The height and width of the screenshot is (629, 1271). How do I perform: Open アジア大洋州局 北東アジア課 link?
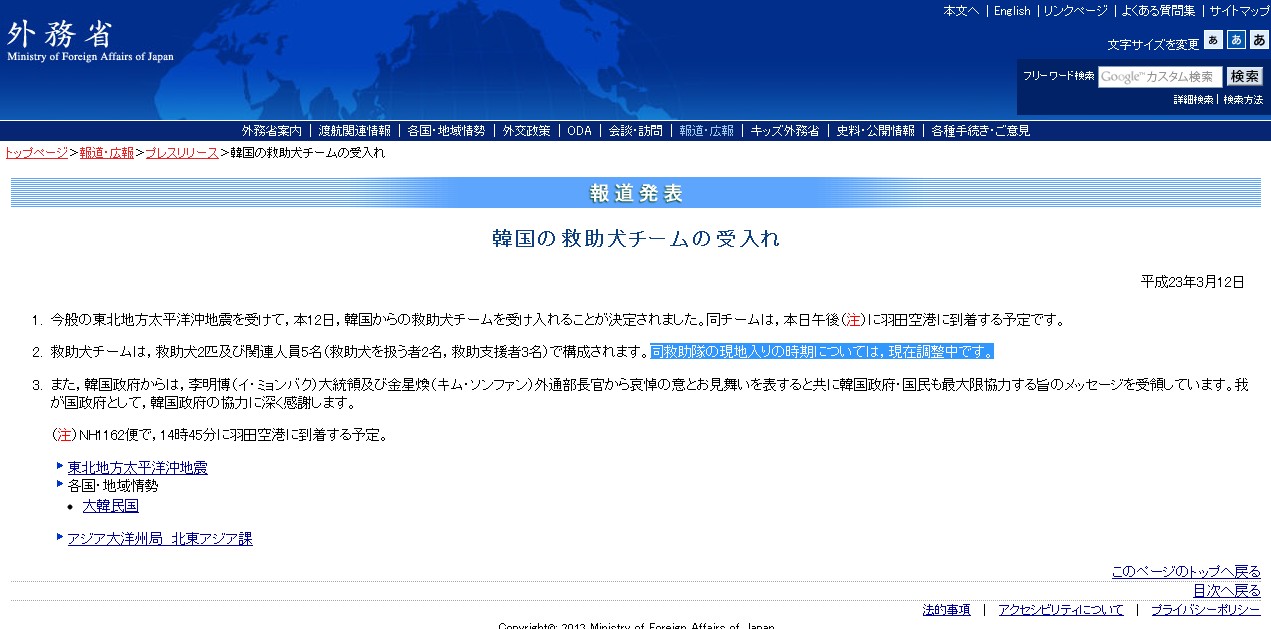tap(160, 539)
